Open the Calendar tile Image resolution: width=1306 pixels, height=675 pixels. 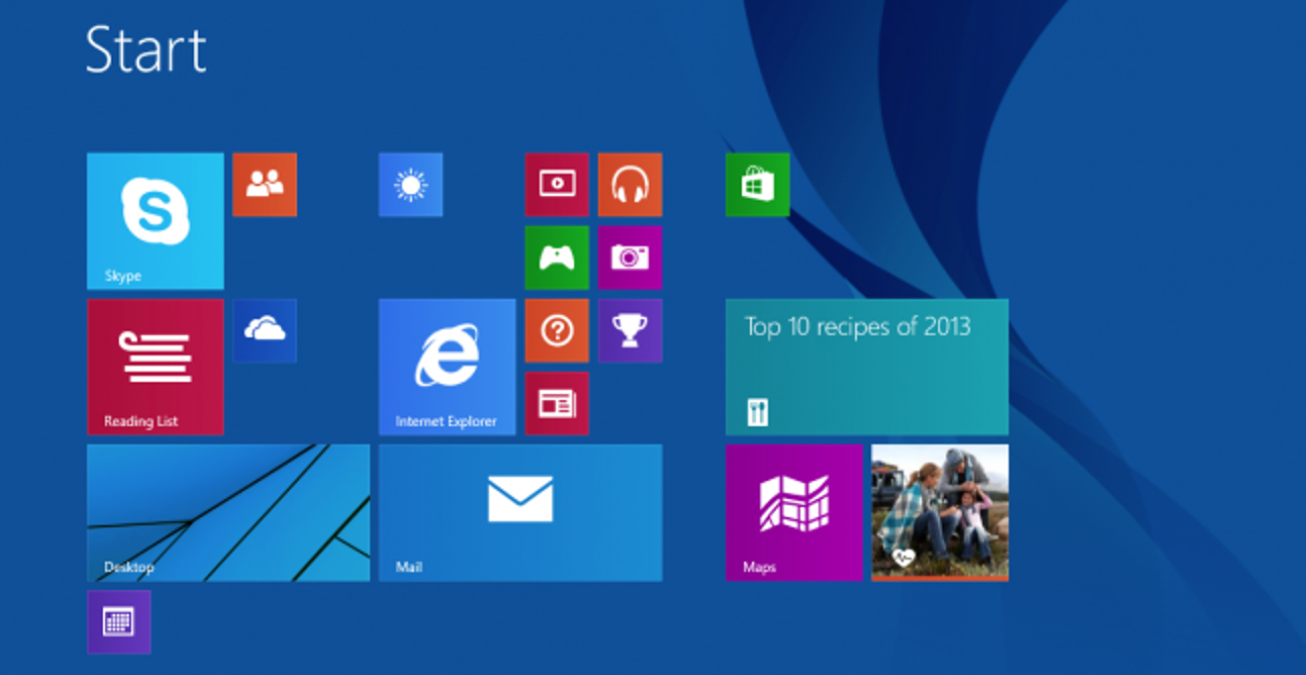point(119,622)
